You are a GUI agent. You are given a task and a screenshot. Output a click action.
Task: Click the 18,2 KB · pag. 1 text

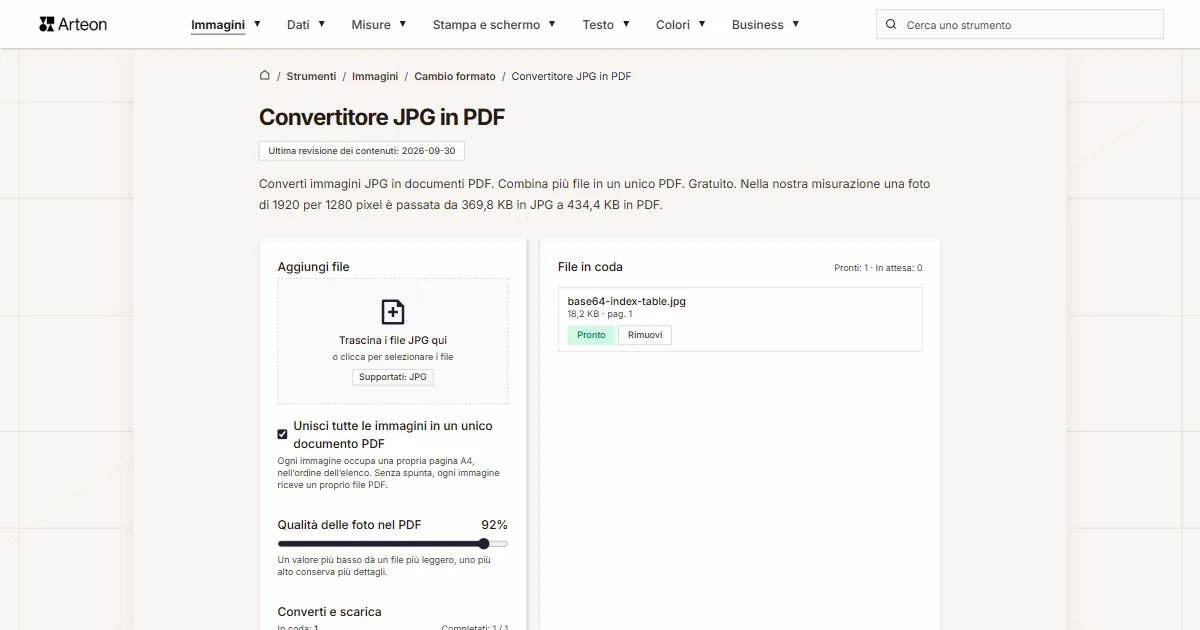click(600, 314)
